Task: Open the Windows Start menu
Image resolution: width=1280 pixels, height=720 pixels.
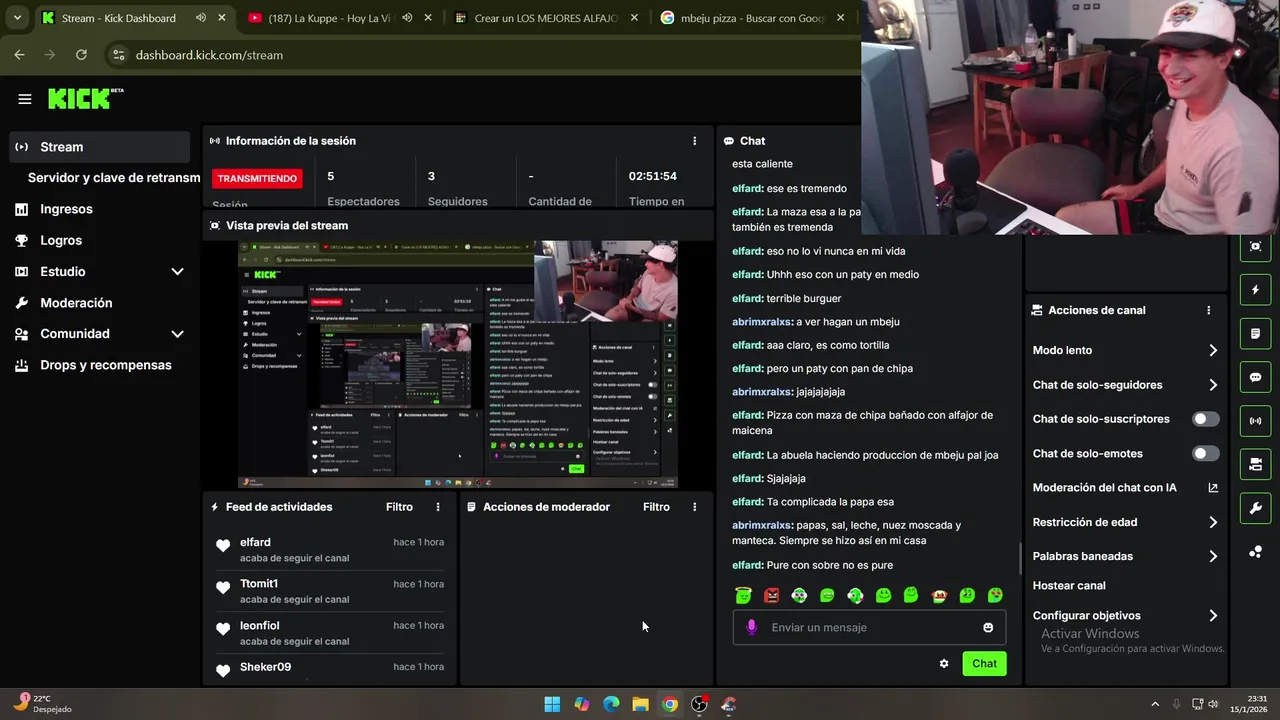Action: 552,704
